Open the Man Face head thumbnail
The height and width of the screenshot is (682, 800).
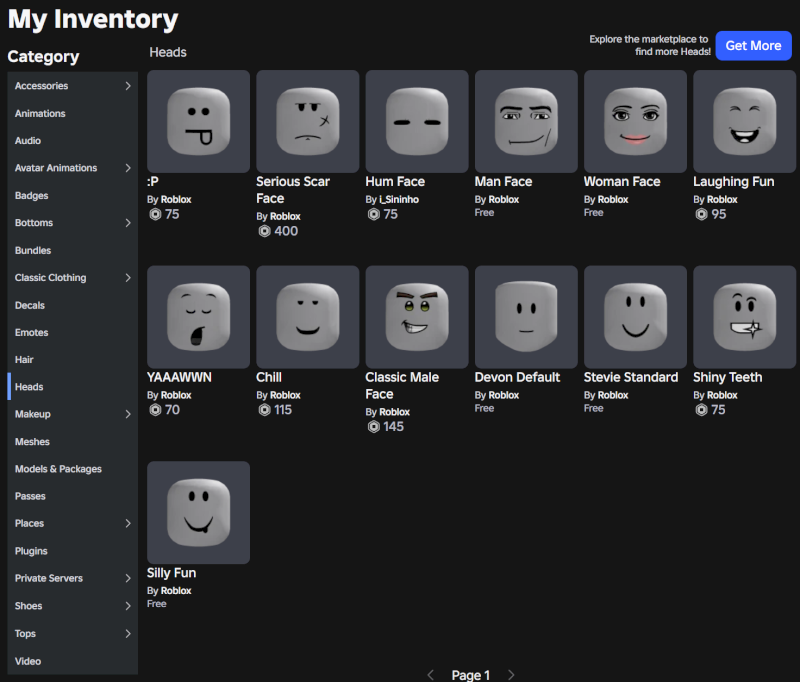point(526,121)
